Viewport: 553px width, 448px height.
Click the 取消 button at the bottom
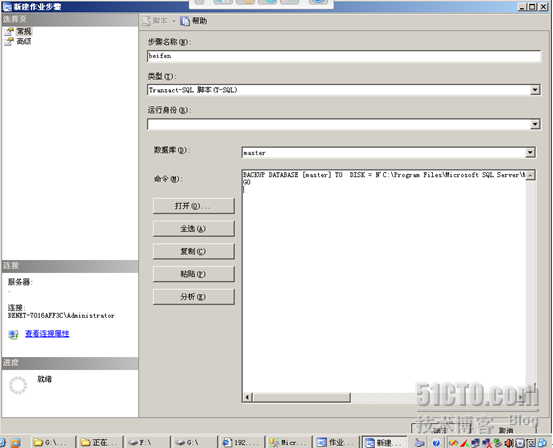505,430
